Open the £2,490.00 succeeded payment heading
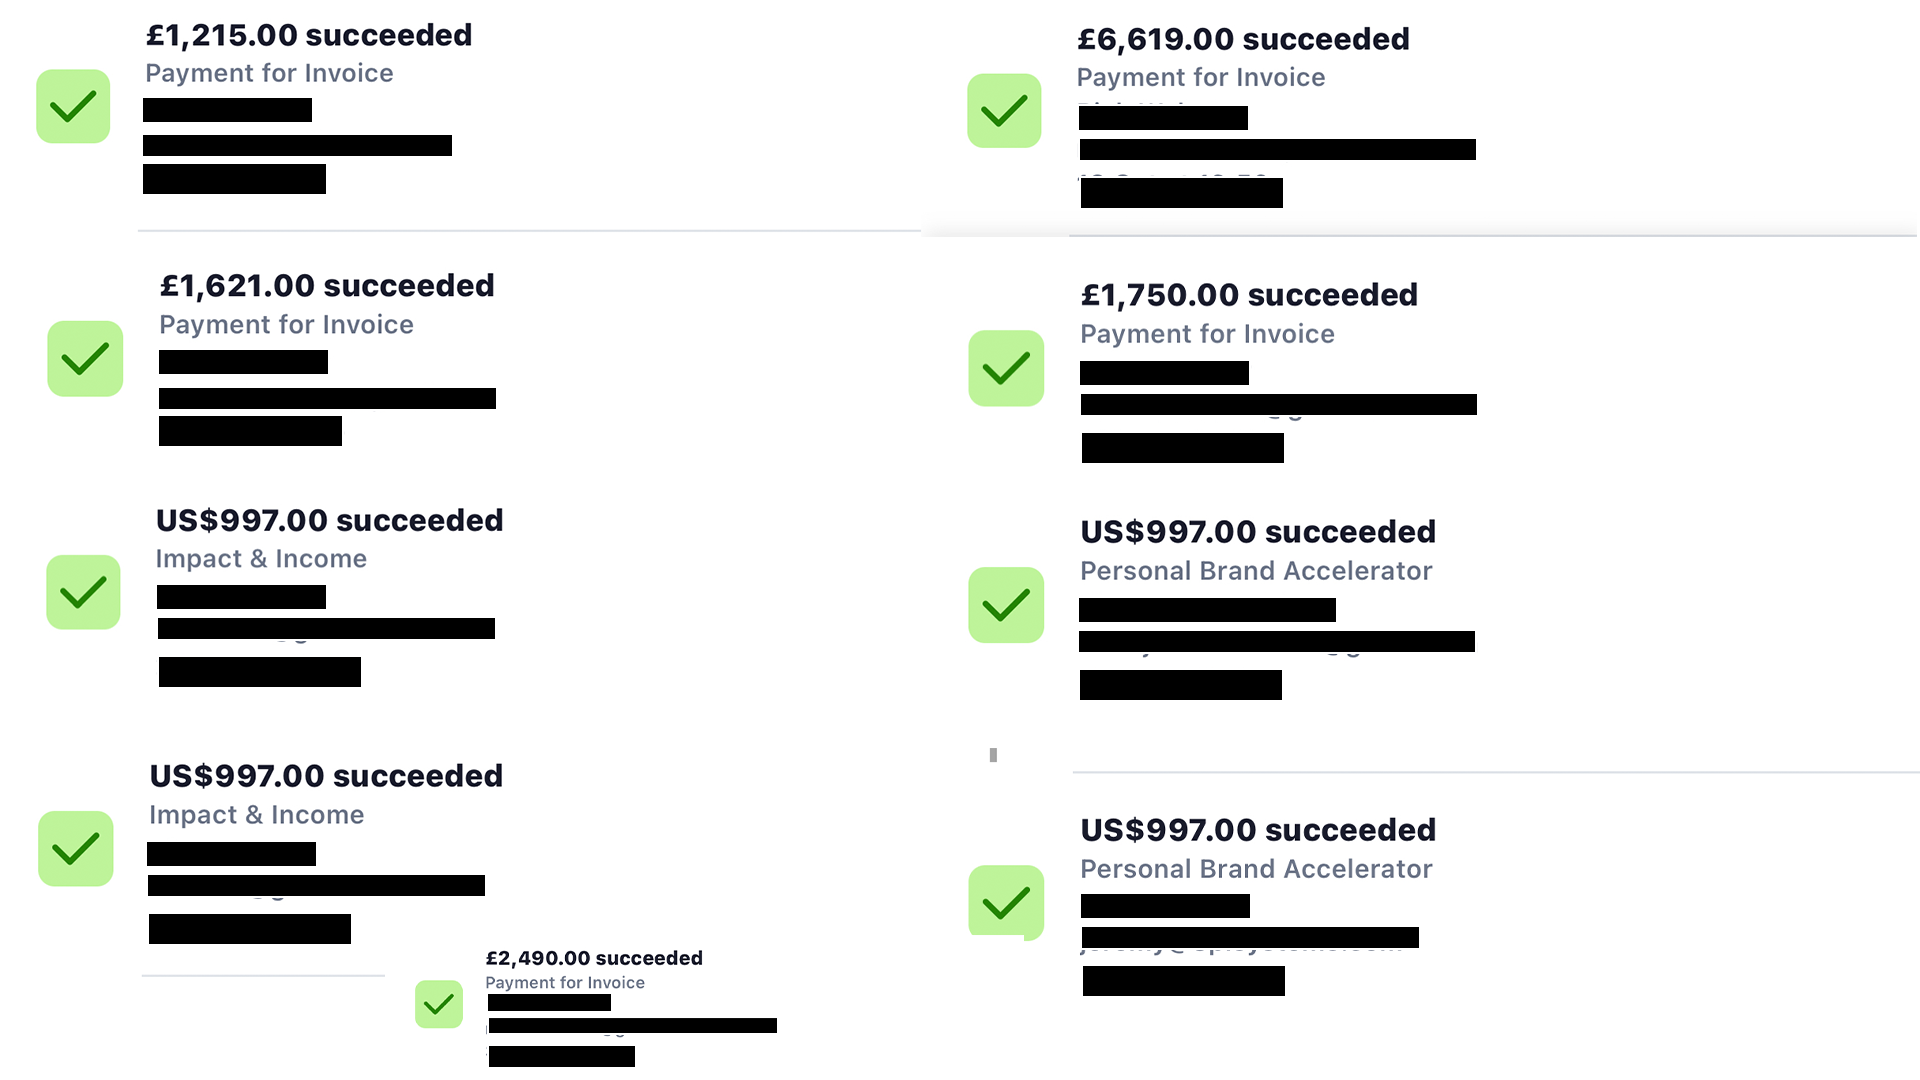This screenshot has width=1920, height=1080. coord(594,958)
